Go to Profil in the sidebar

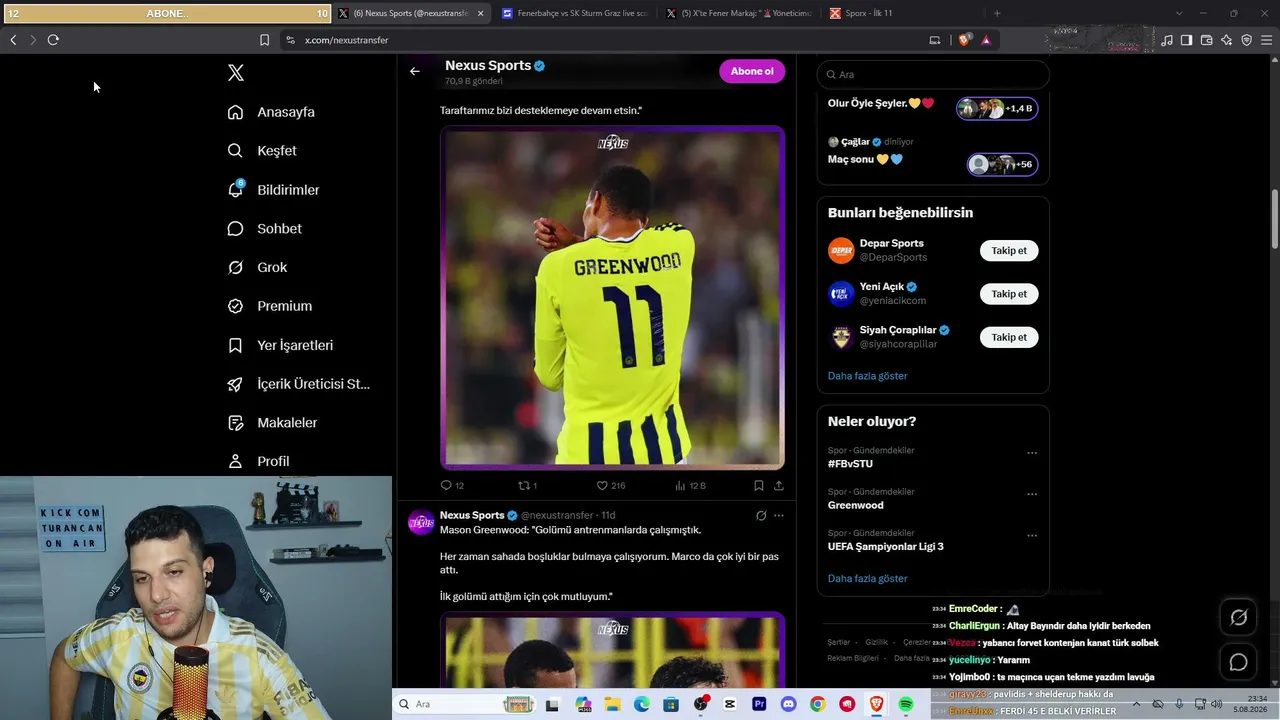tap(258, 461)
